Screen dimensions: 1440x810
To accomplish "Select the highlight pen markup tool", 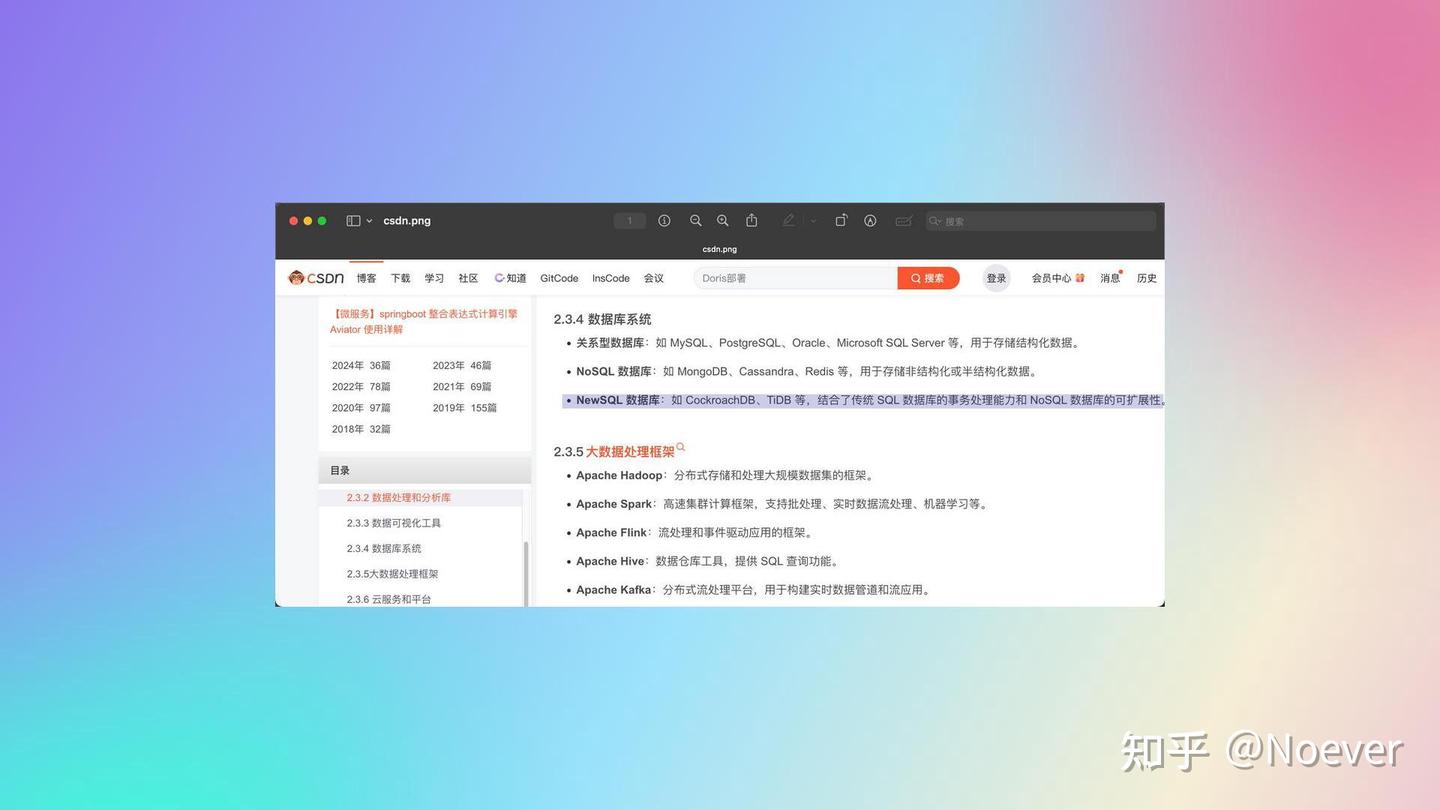I will (788, 221).
